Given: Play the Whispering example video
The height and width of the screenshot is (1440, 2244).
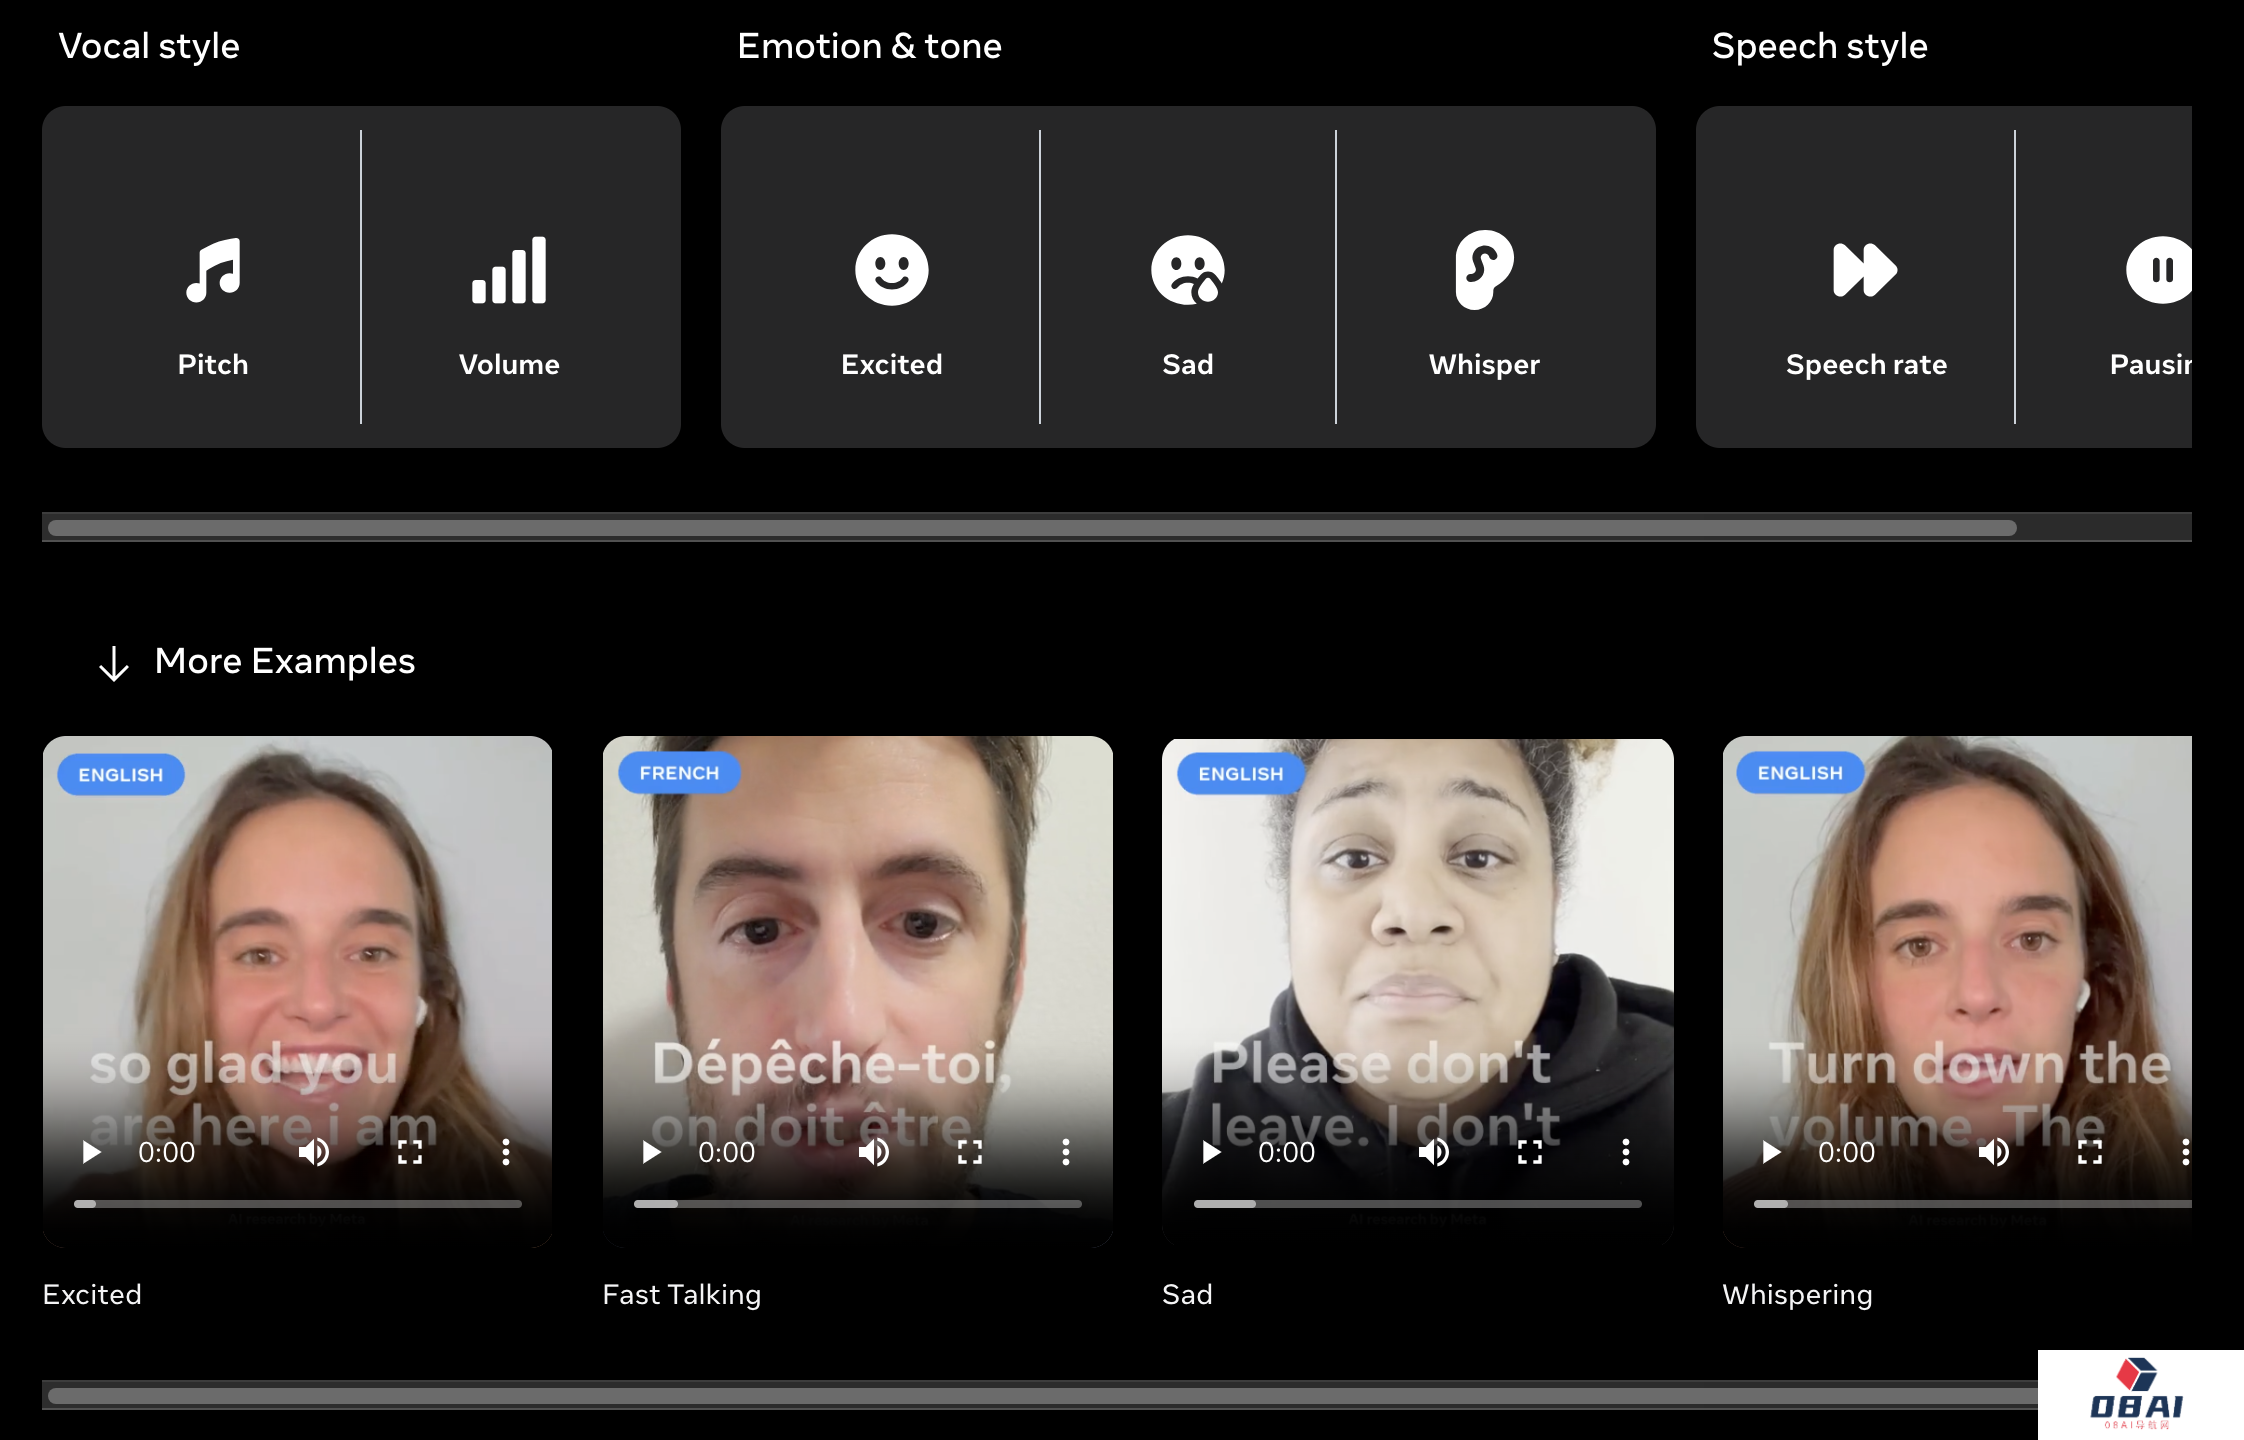Looking at the screenshot, I should click(1772, 1153).
